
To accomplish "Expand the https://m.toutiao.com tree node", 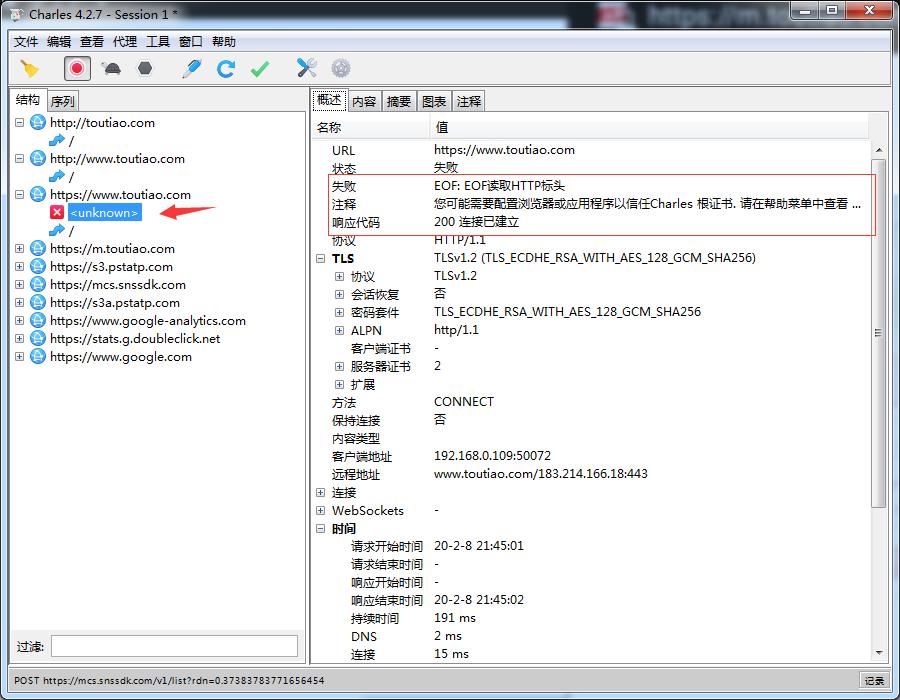I will click(19, 248).
